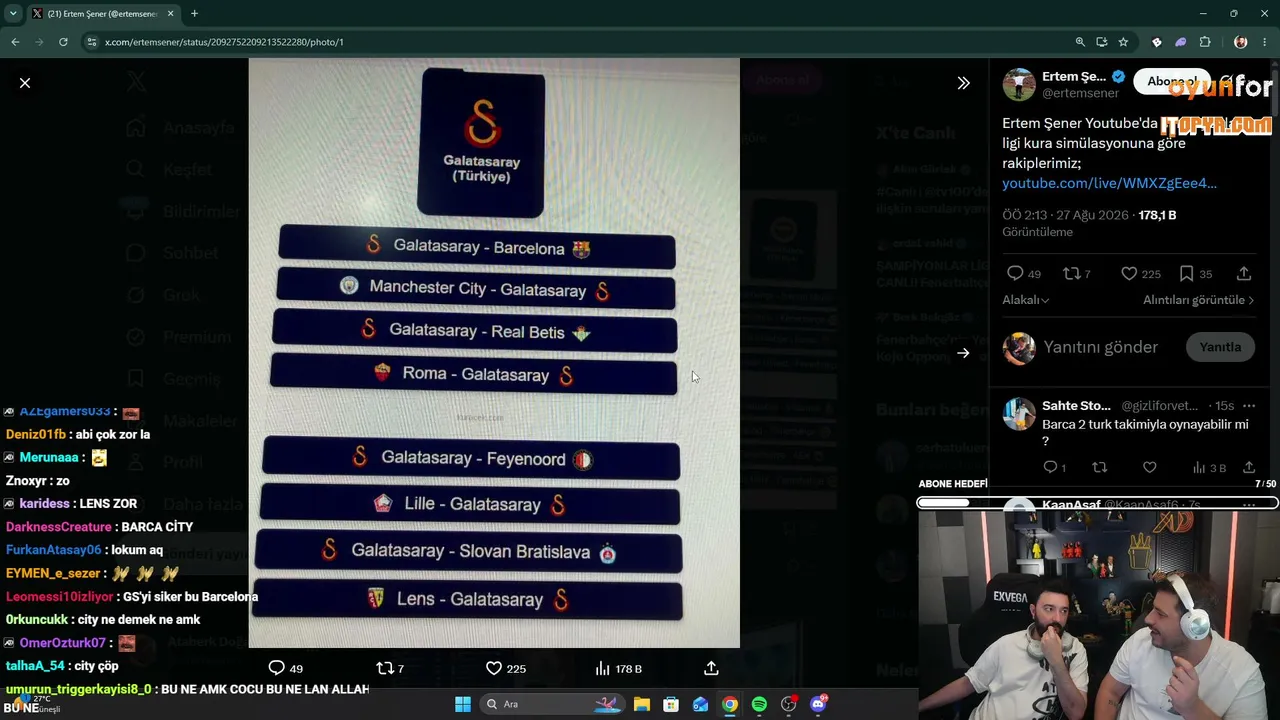The height and width of the screenshot is (720, 1280).
Task: View analytics icon showing 178 B under photo
Action: [602, 668]
